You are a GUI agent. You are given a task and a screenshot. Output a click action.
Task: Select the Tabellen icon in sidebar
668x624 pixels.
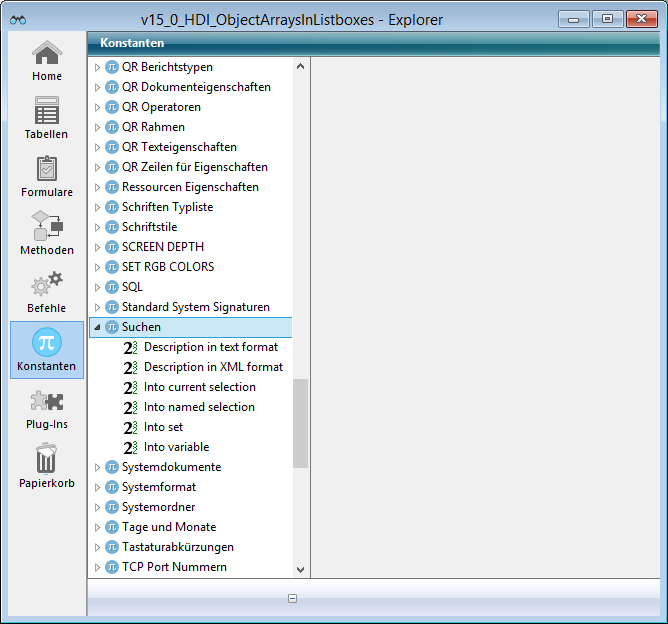point(46,111)
